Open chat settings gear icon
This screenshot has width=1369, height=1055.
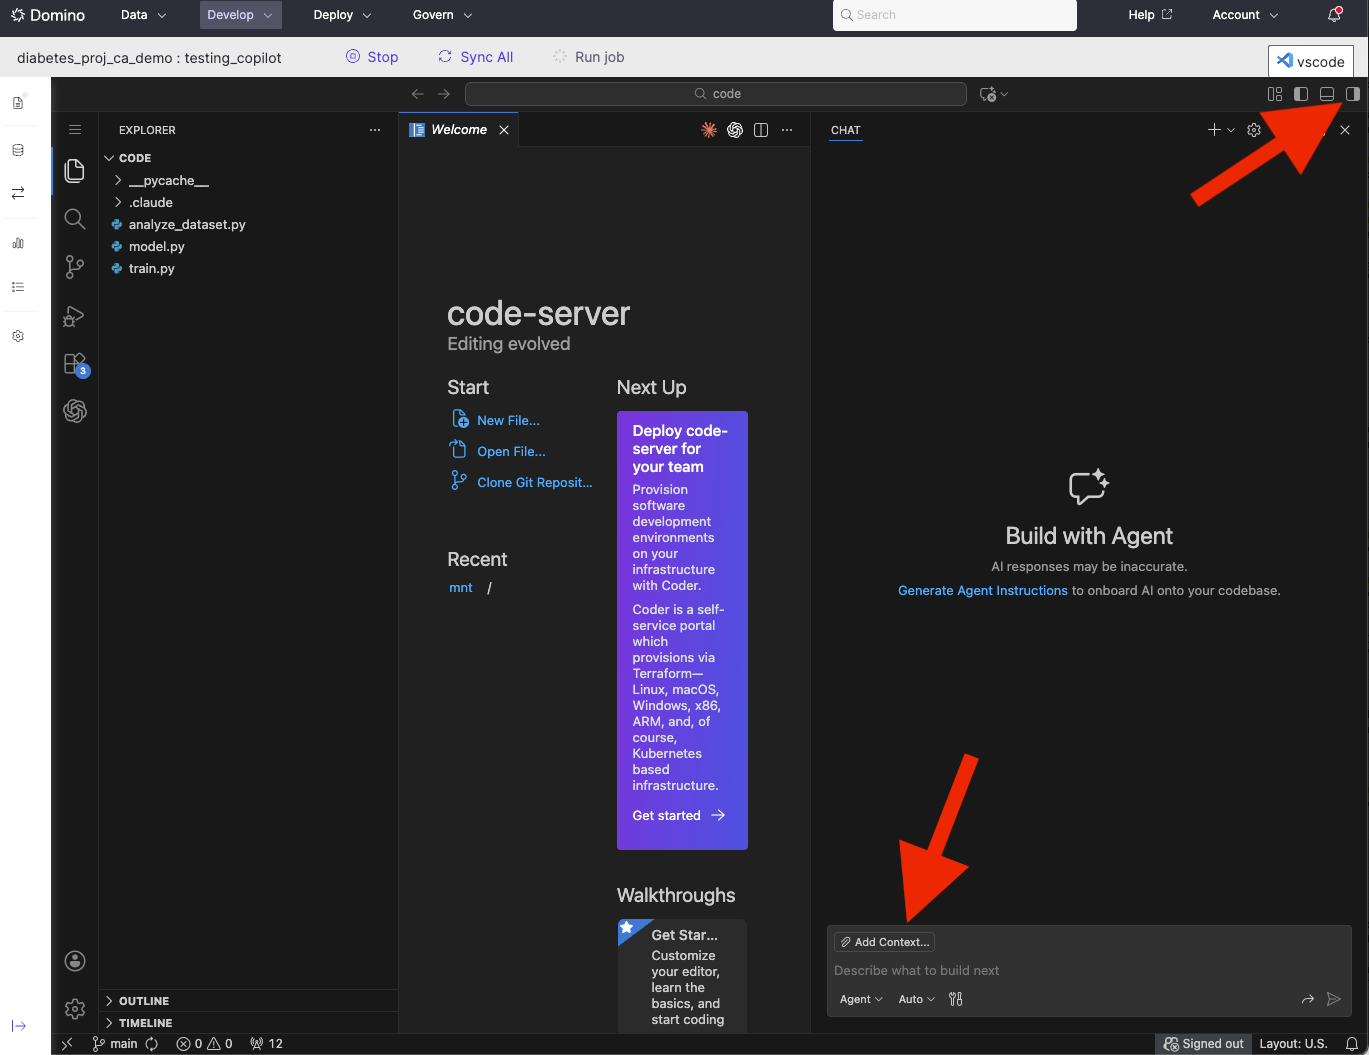[1254, 130]
